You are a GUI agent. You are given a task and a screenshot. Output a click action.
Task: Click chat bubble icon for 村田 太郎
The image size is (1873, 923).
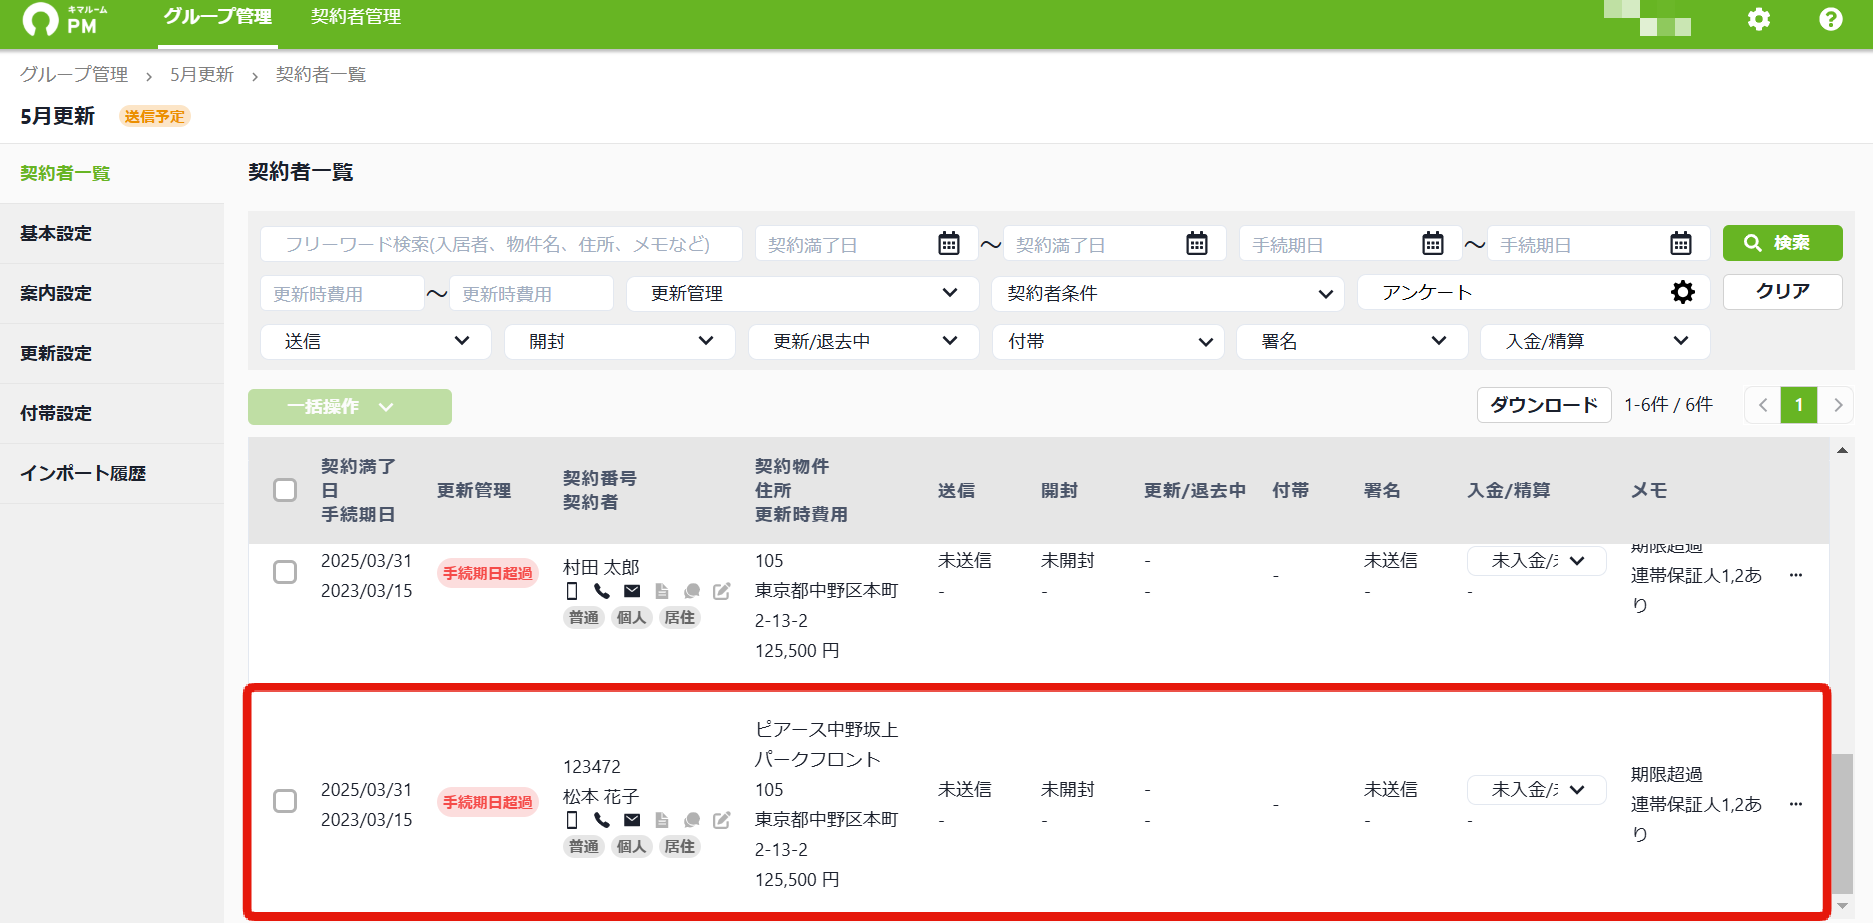[x=691, y=591]
